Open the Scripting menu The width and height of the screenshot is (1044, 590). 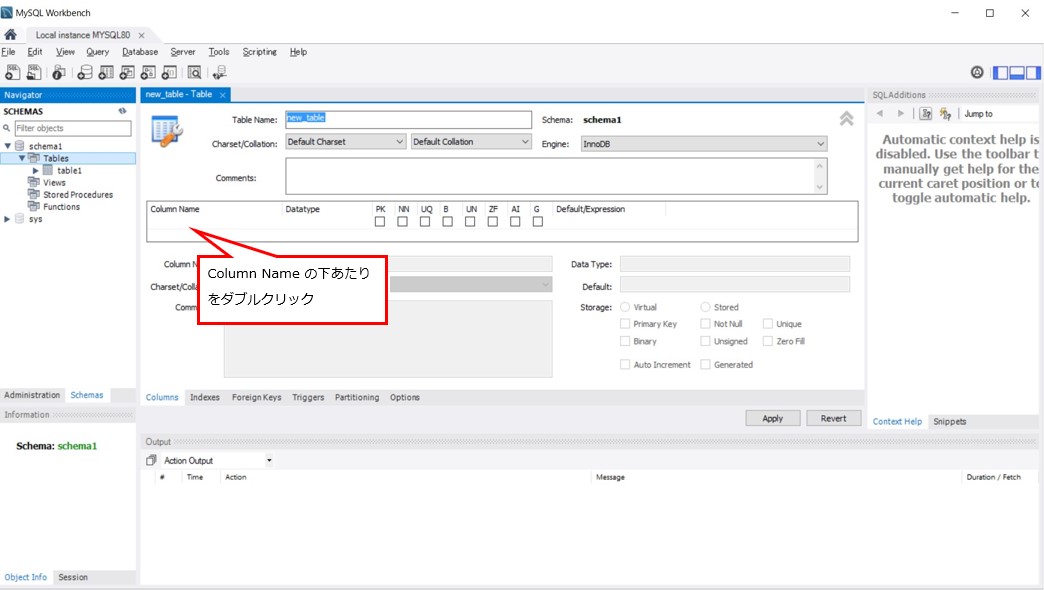[x=260, y=52]
